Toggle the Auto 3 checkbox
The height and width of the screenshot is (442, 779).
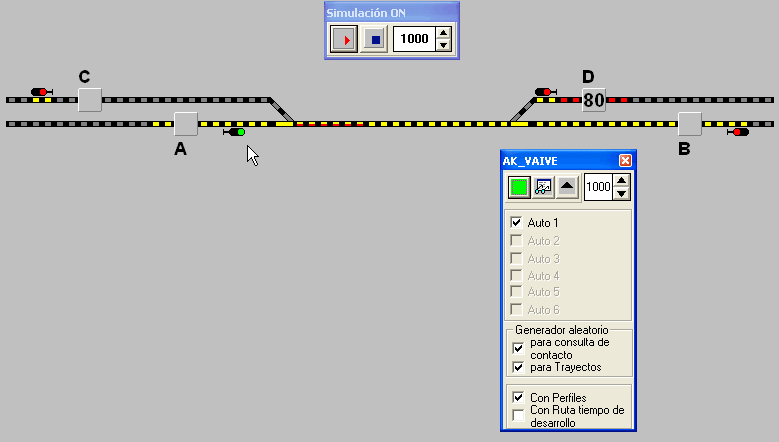(x=516, y=259)
